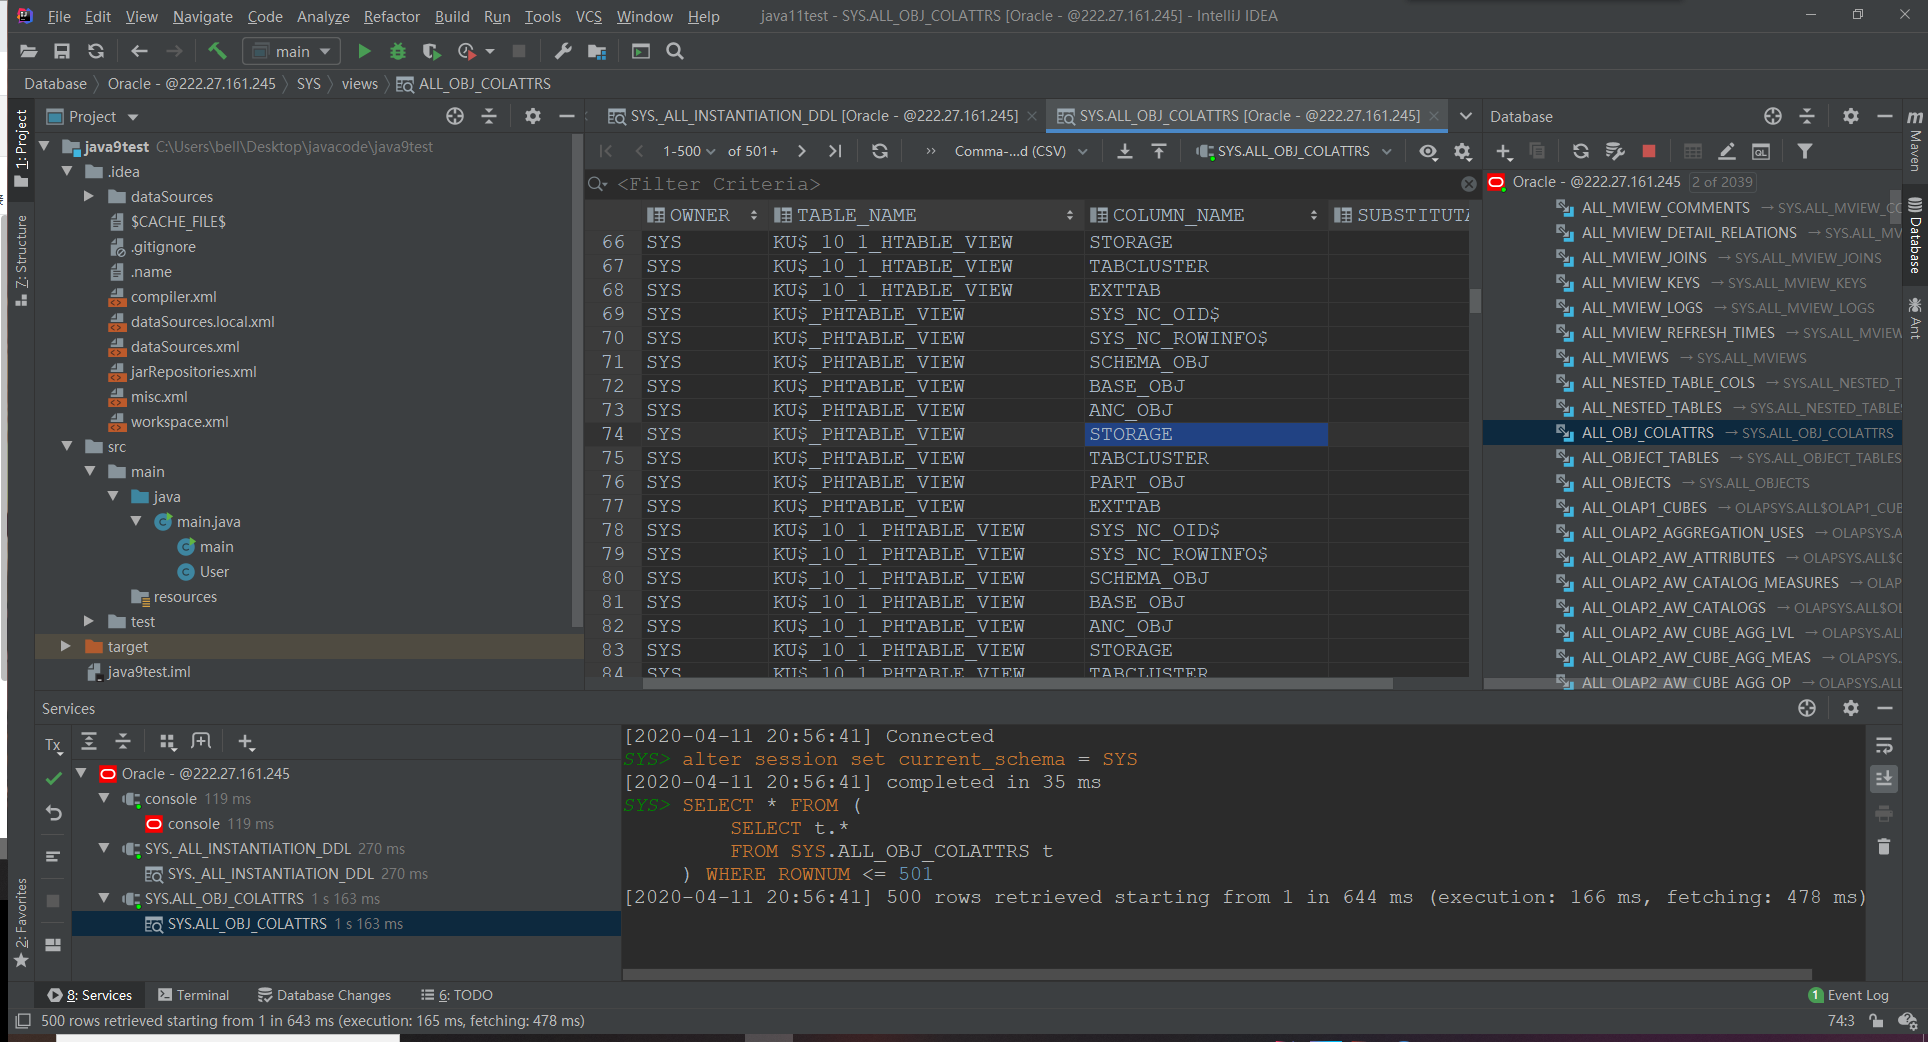
Task: Open the 1-500 page size dropdown
Action: tap(688, 151)
